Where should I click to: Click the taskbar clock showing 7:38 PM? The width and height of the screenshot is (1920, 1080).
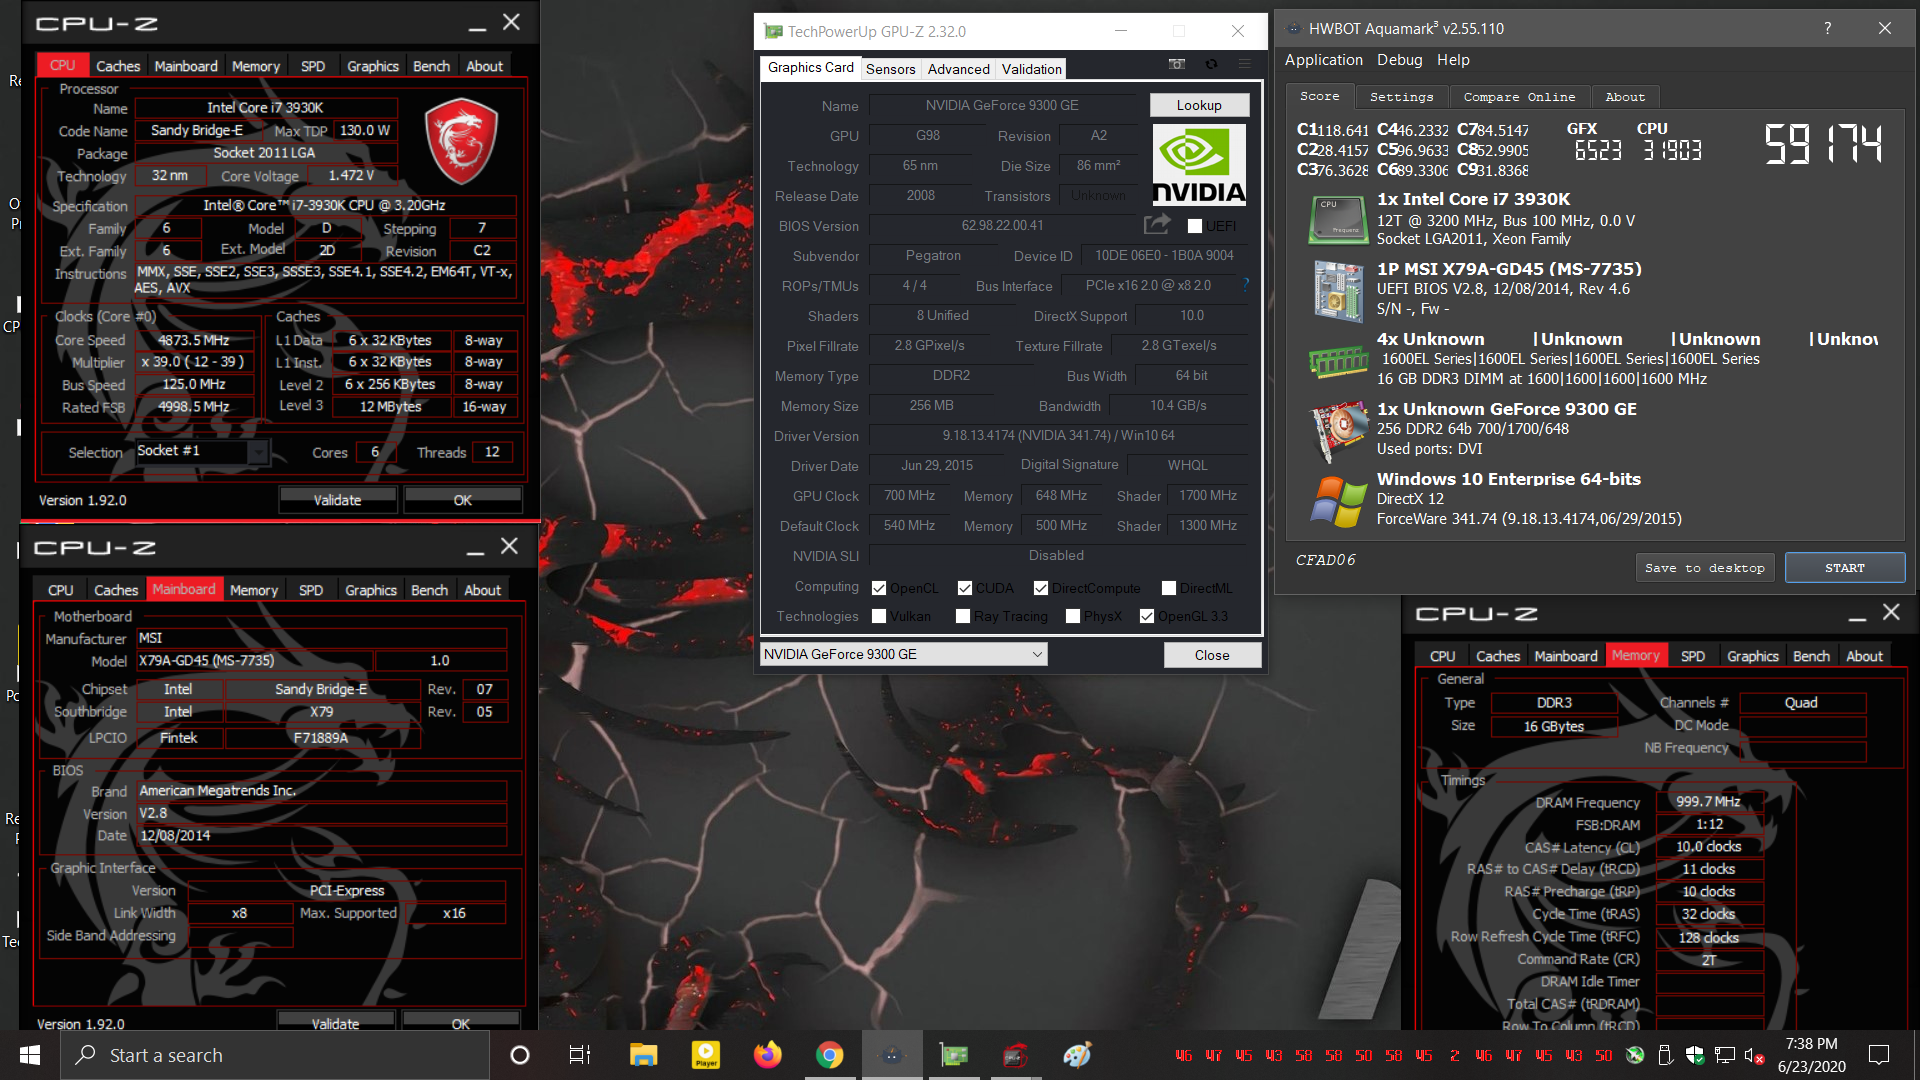[x=1811, y=1055]
